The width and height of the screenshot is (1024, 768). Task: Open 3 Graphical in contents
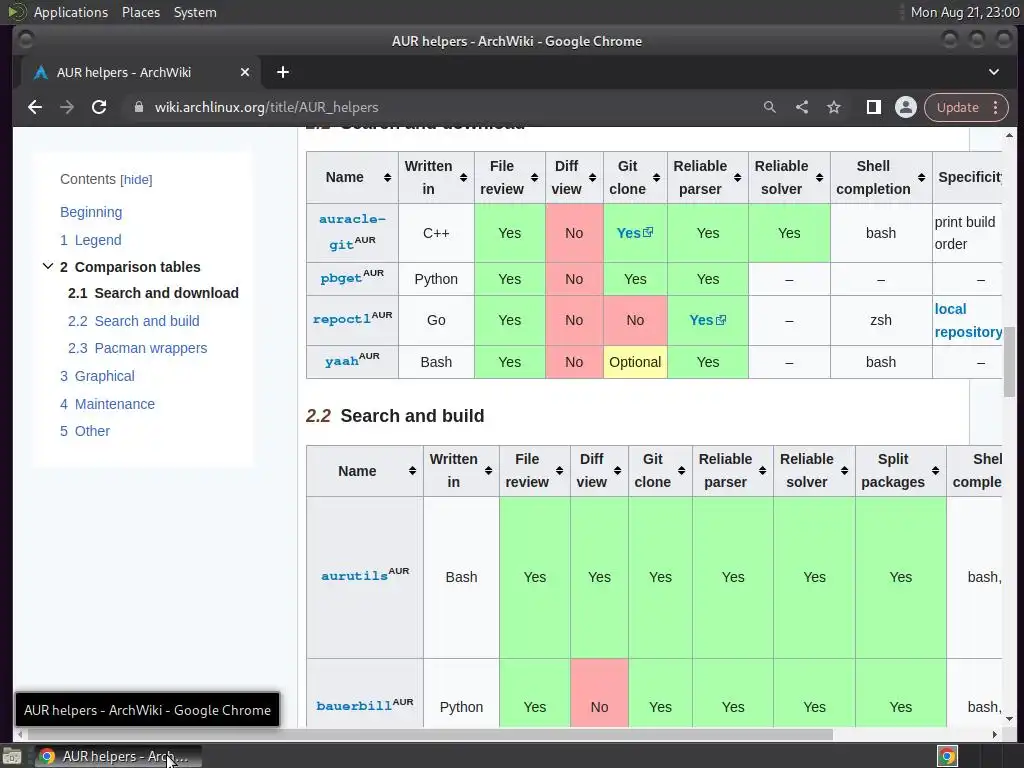(x=97, y=376)
